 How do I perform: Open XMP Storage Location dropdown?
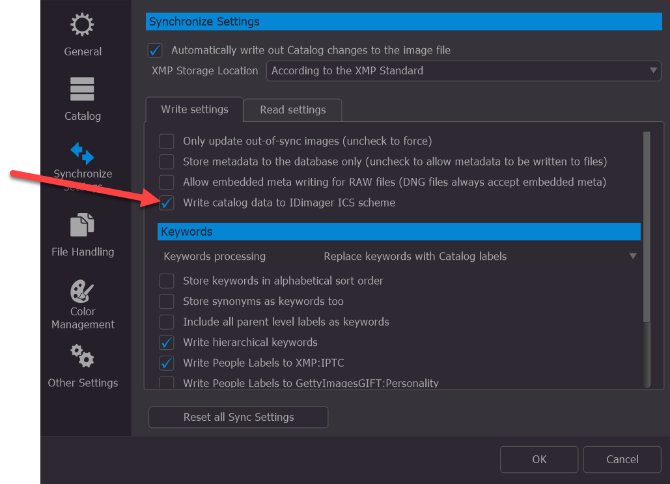coord(464,70)
